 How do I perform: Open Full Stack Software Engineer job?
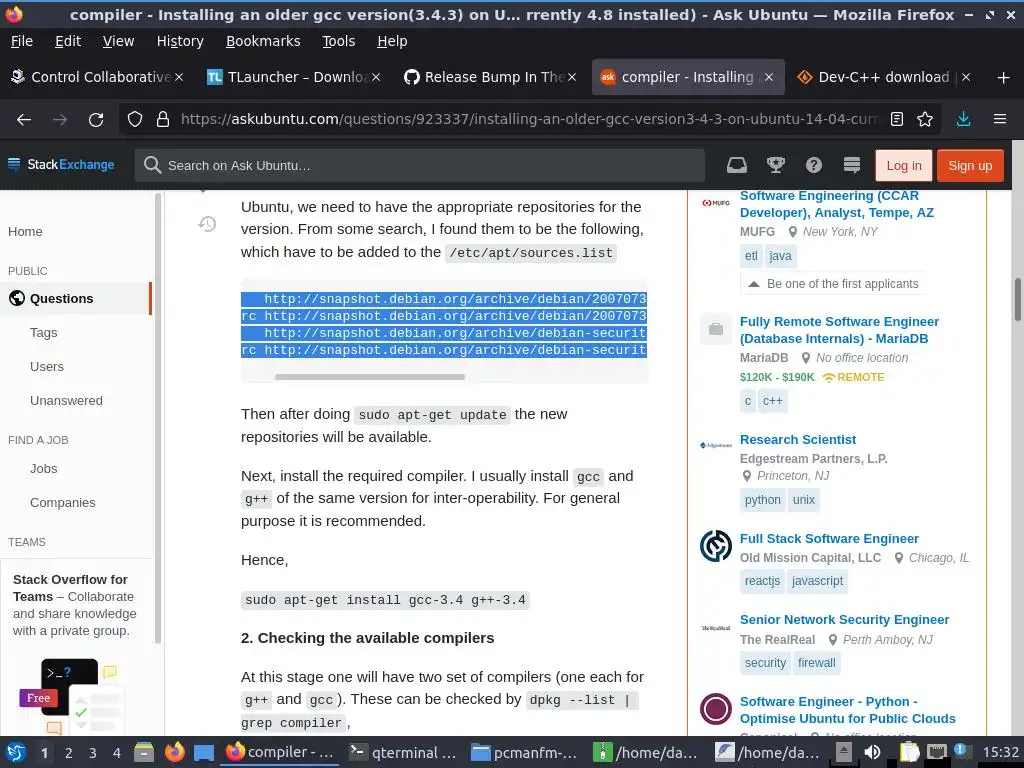coord(829,539)
